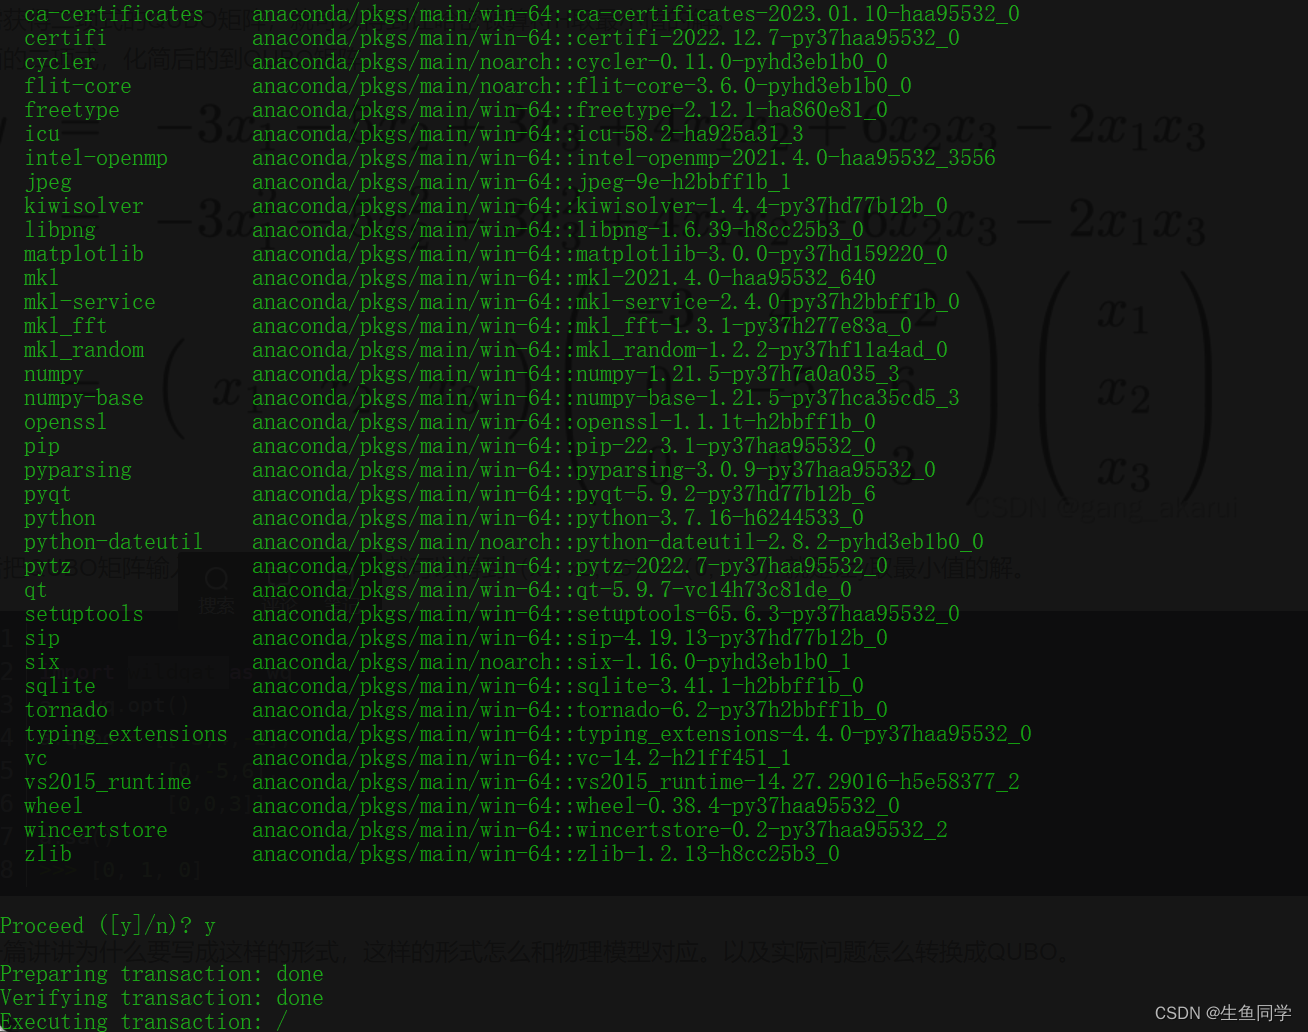Image resolution: width=1308 pixels, height=1032 pixels.
Task: Select spec text pip-22.3.1-py37haa95532_0
Action: pos(726,446)
